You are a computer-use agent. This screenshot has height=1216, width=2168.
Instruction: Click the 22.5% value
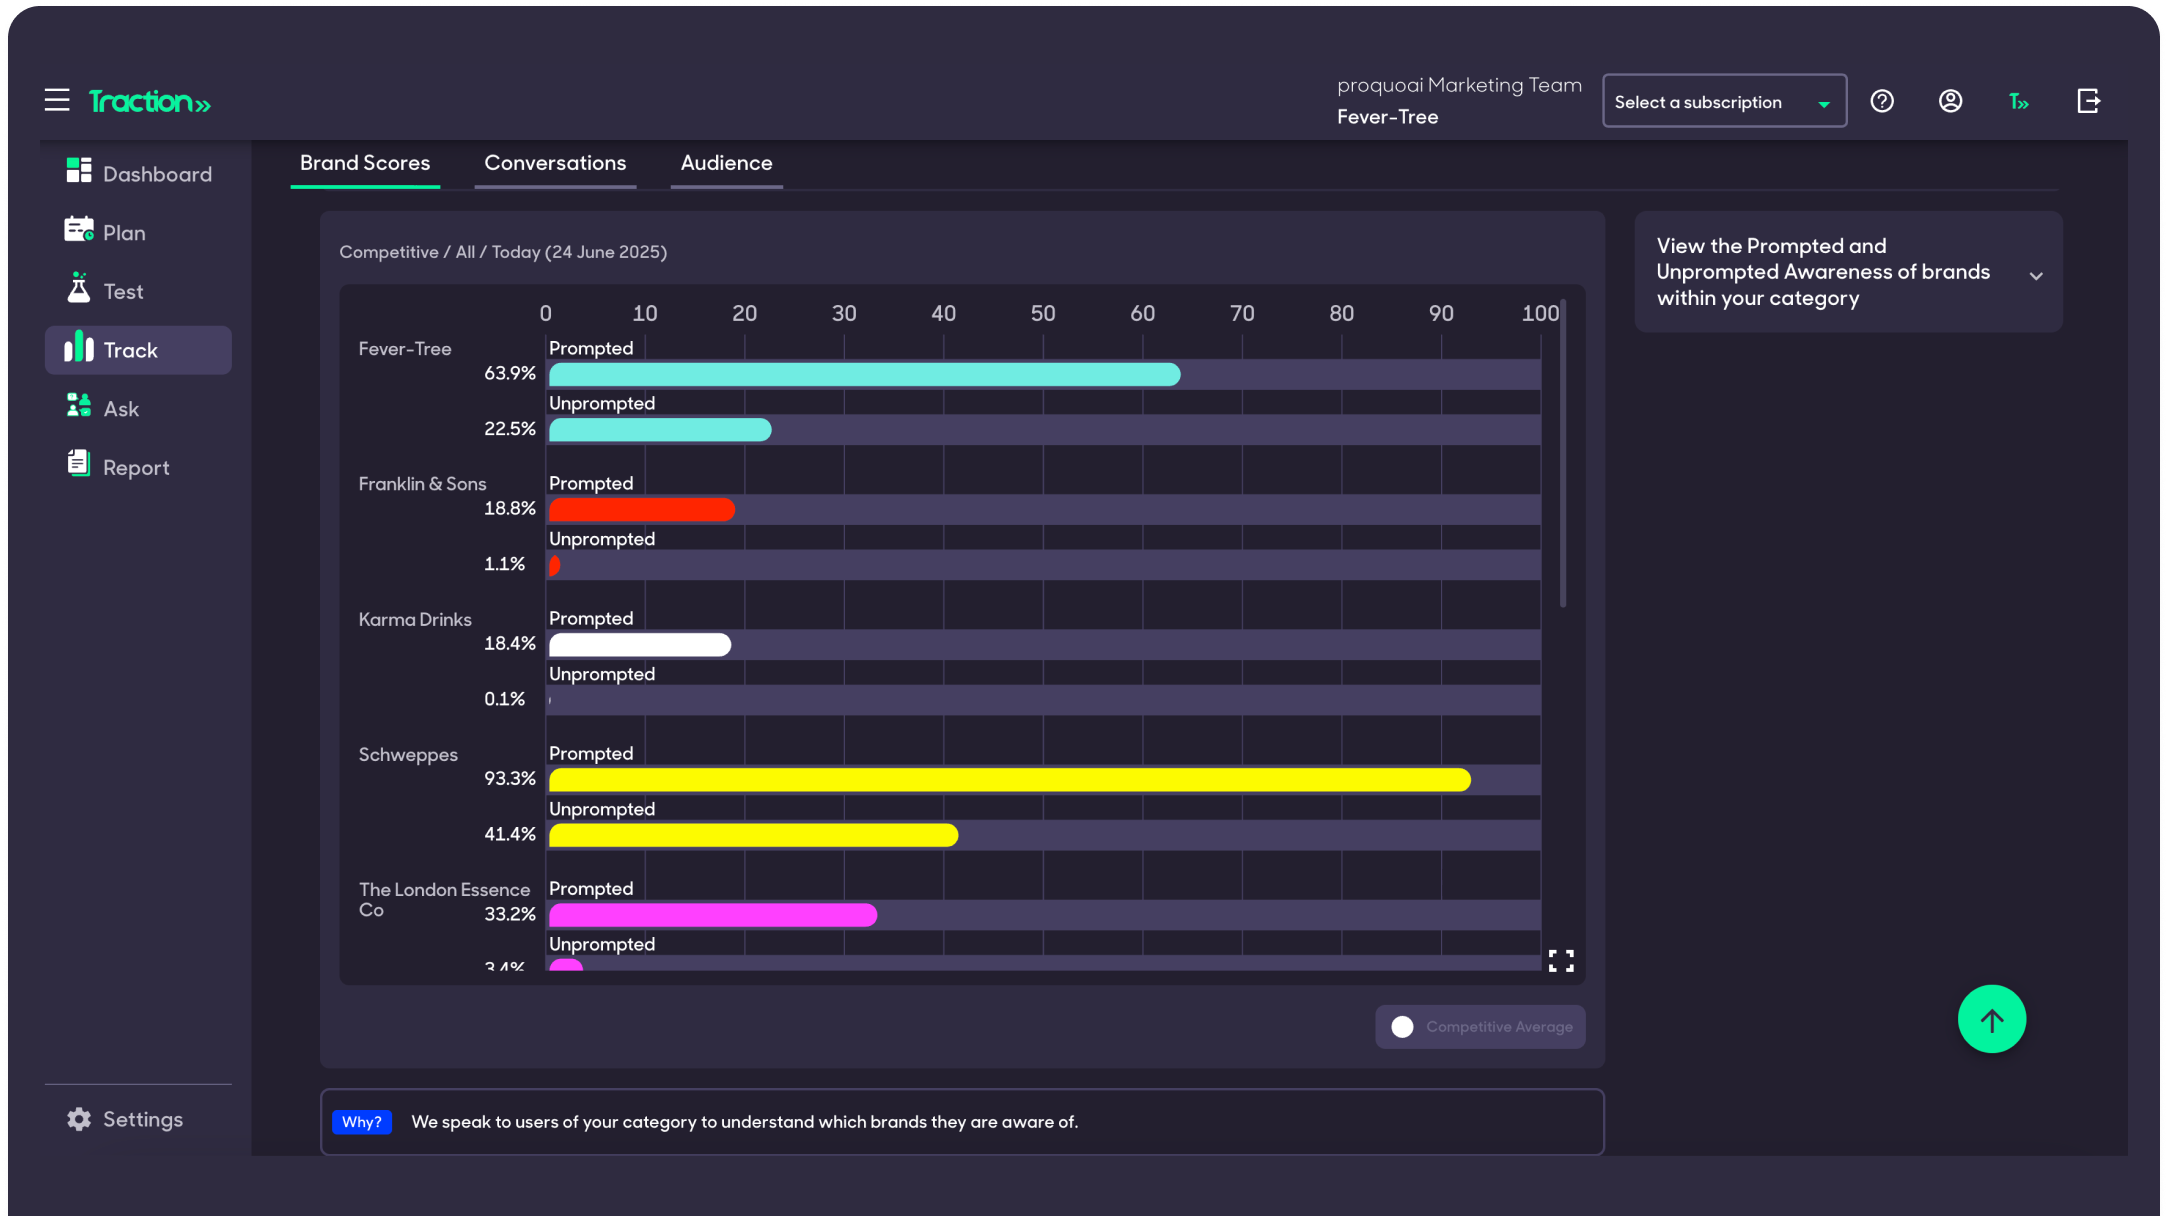pyautogui.click(x=510, y=429)
